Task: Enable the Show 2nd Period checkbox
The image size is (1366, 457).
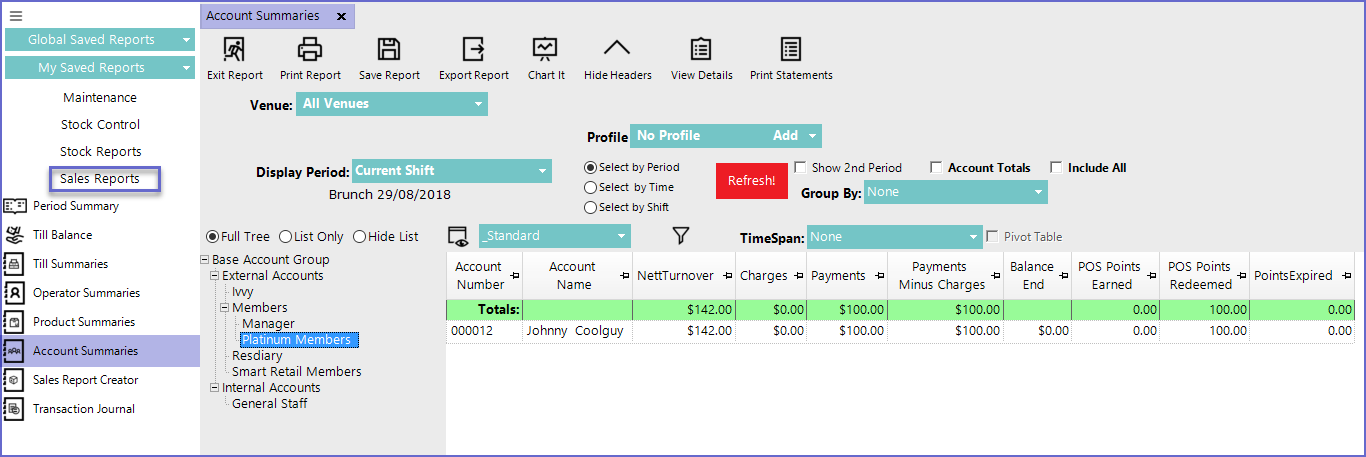Action: tap(800, 168)
